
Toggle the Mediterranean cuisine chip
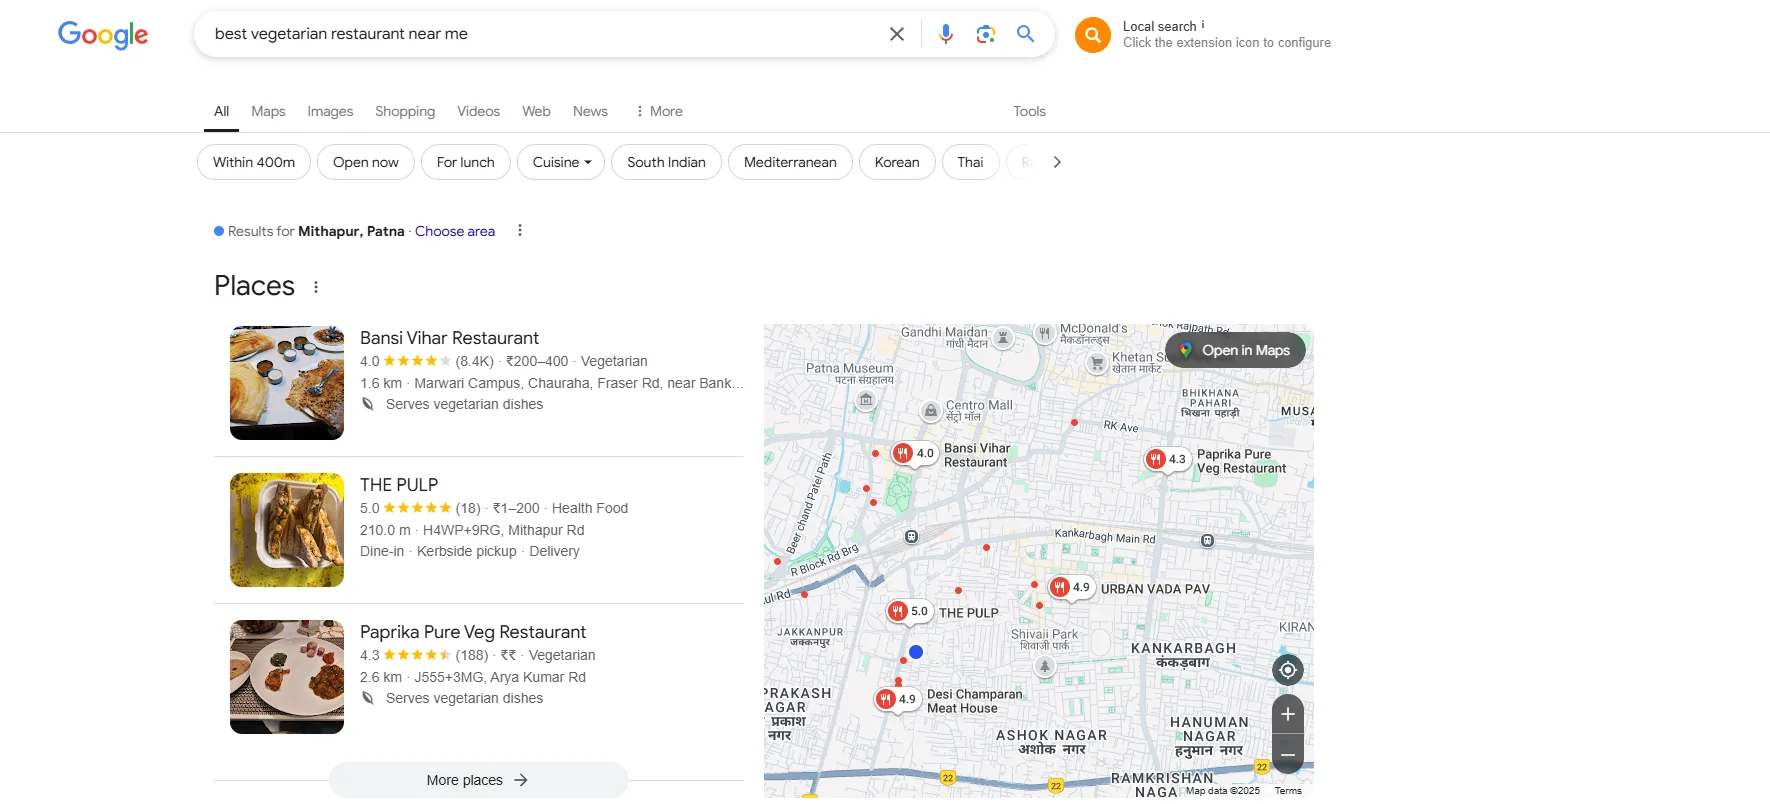point(790,162)
